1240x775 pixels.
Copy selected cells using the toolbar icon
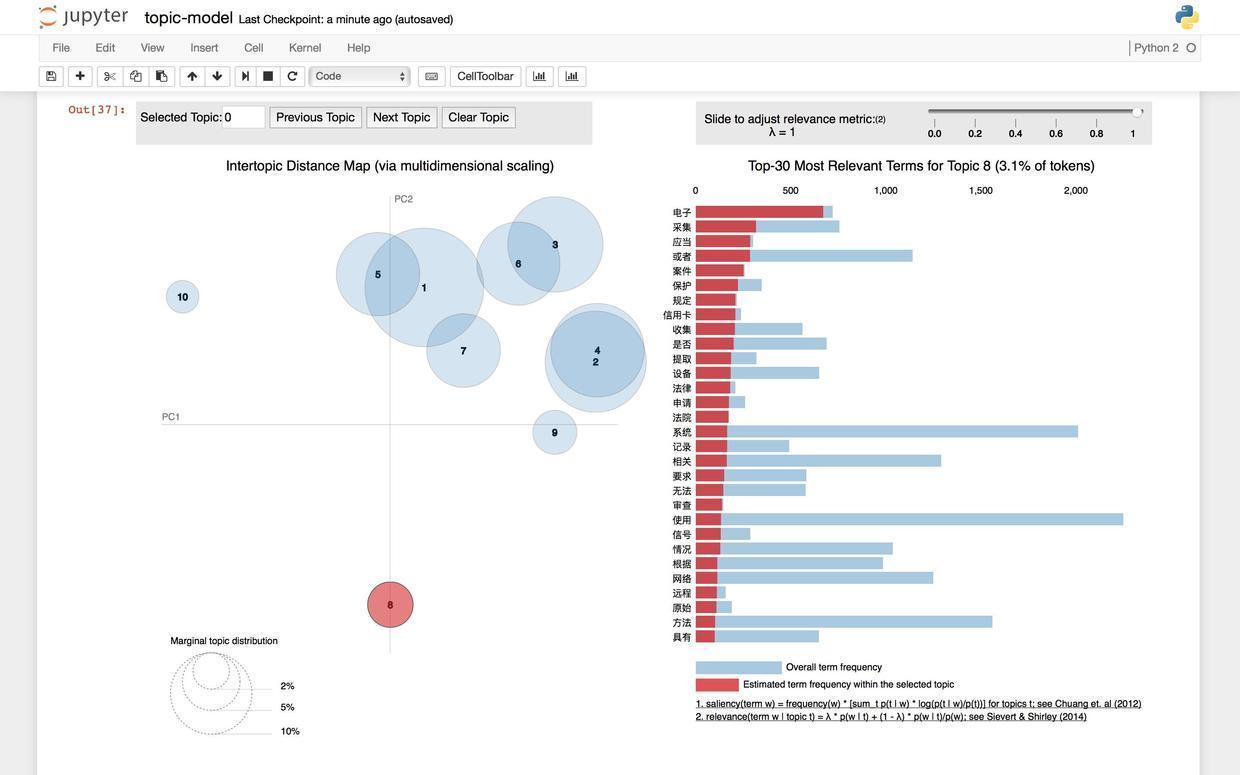click(136, 76)
